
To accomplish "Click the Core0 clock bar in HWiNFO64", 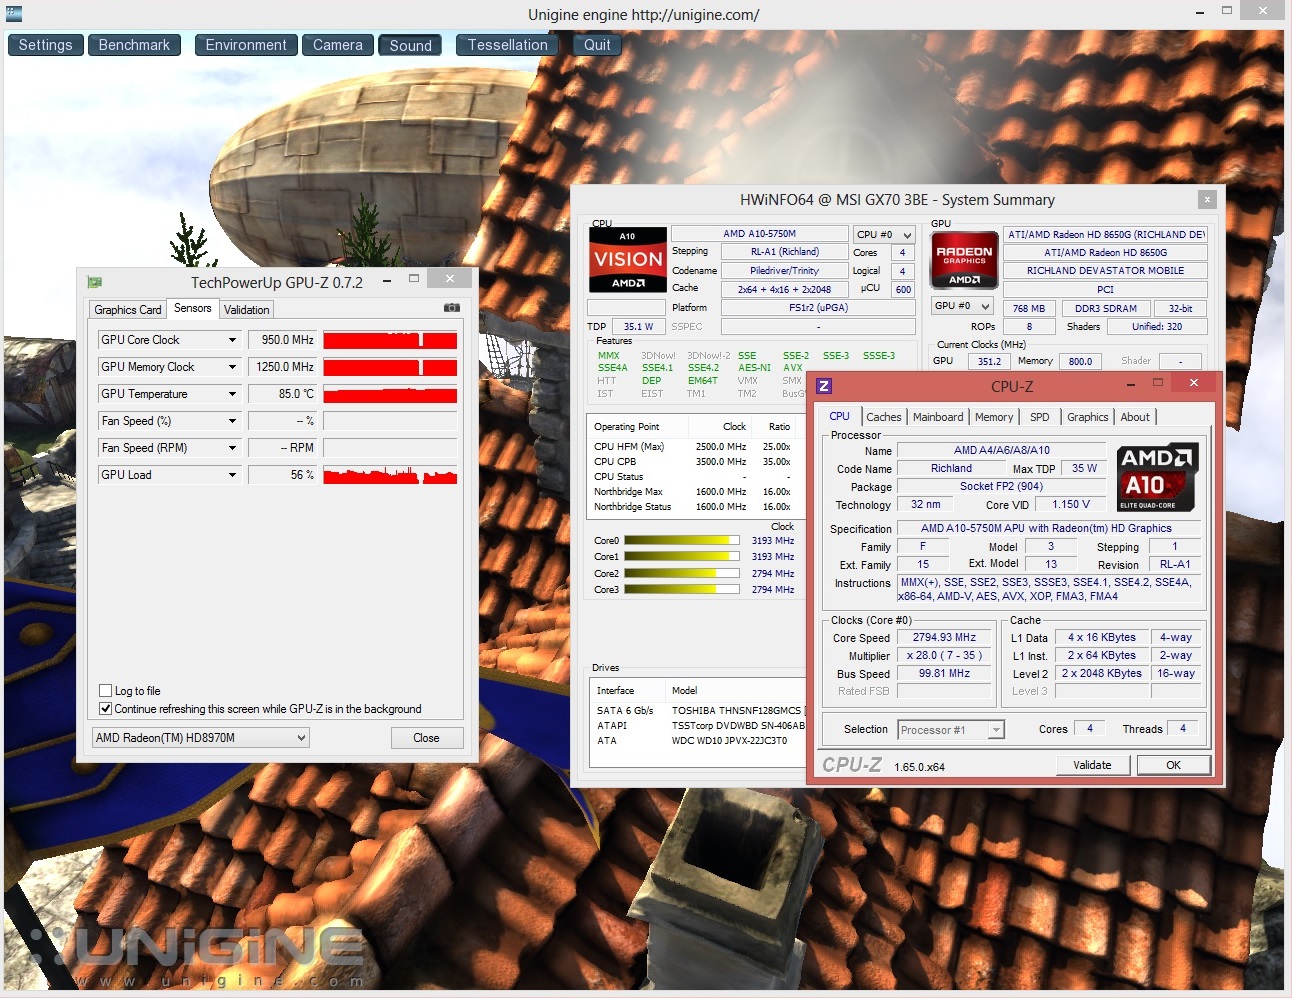I will tap(682, 541).
